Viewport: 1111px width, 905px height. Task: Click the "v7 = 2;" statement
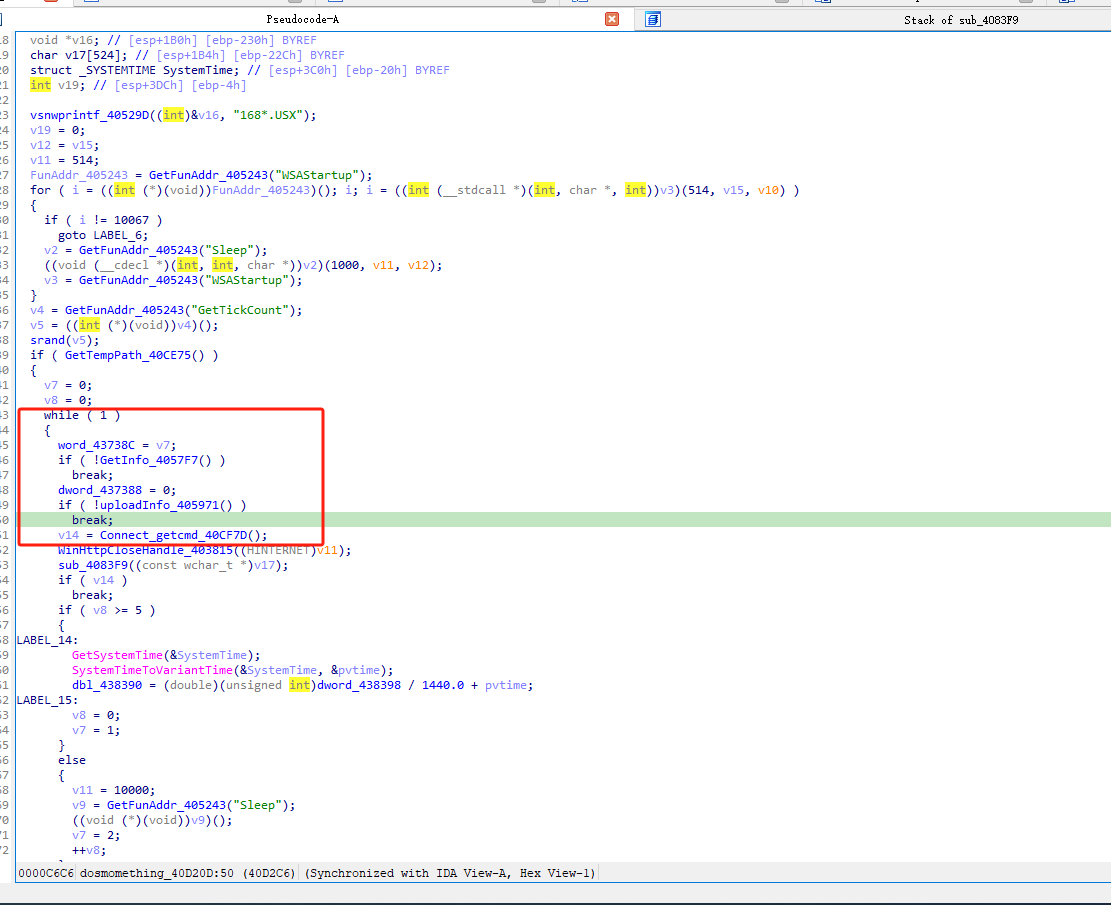point(96,836)
